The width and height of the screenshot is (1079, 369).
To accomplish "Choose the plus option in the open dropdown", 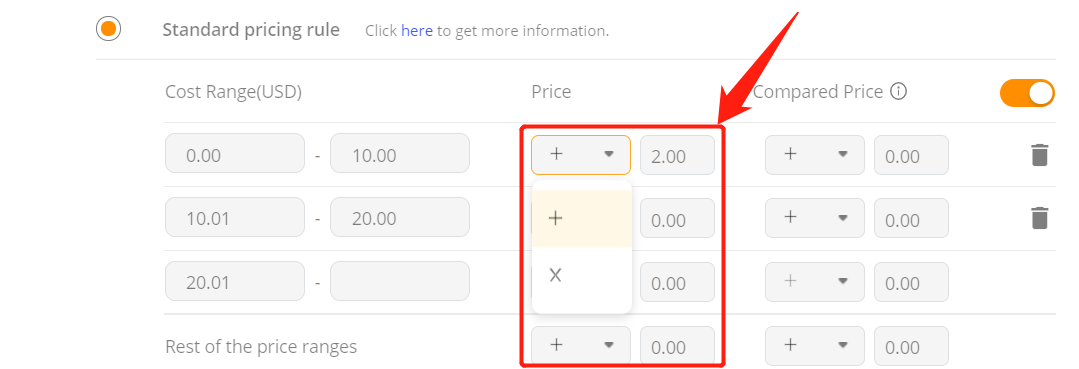I will click(x=582, y=218).
